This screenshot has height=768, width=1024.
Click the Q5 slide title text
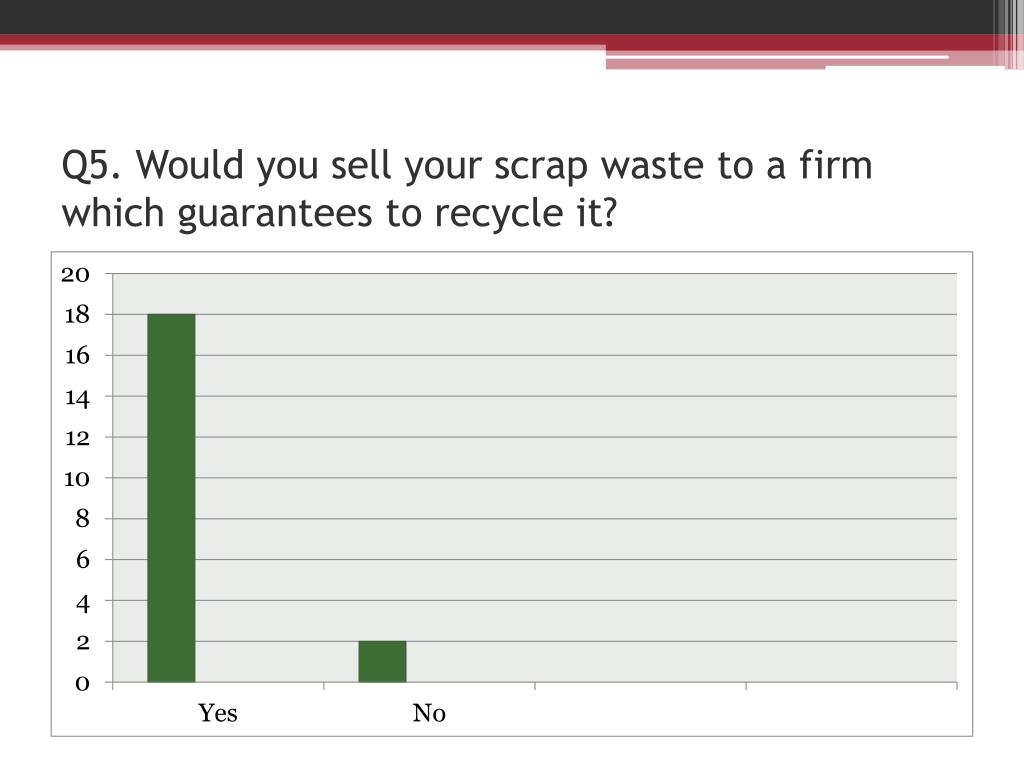[x=467, y=189]
